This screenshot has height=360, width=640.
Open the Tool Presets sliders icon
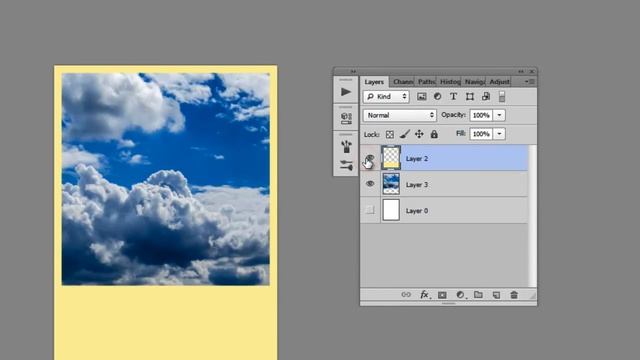coord(346,165)
